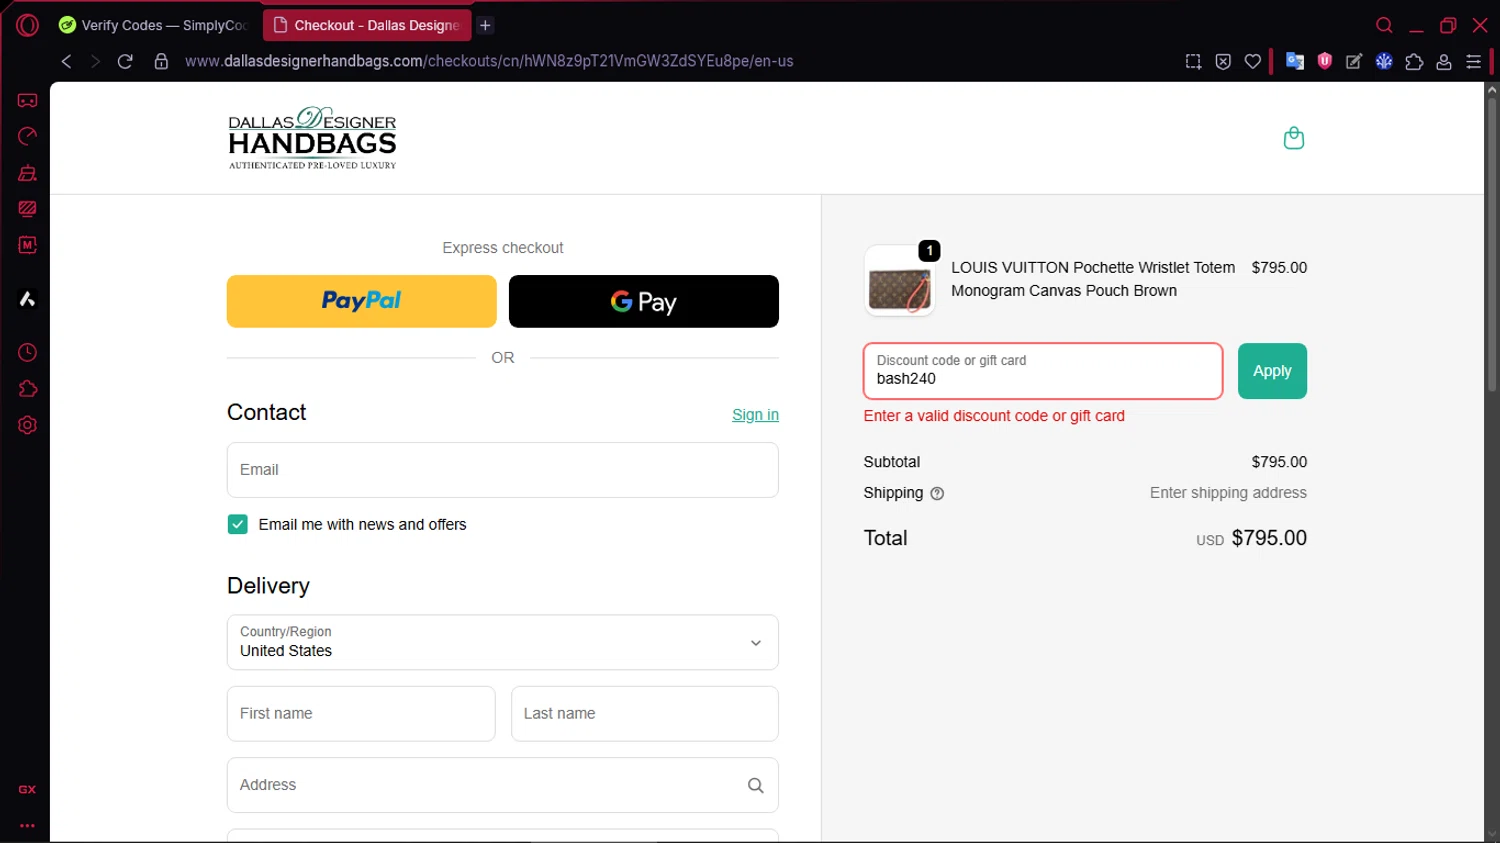This screenshot has height=843, width=1500.
Task: Open GX Cleaner sidebar icon
Action: point(27,173)
